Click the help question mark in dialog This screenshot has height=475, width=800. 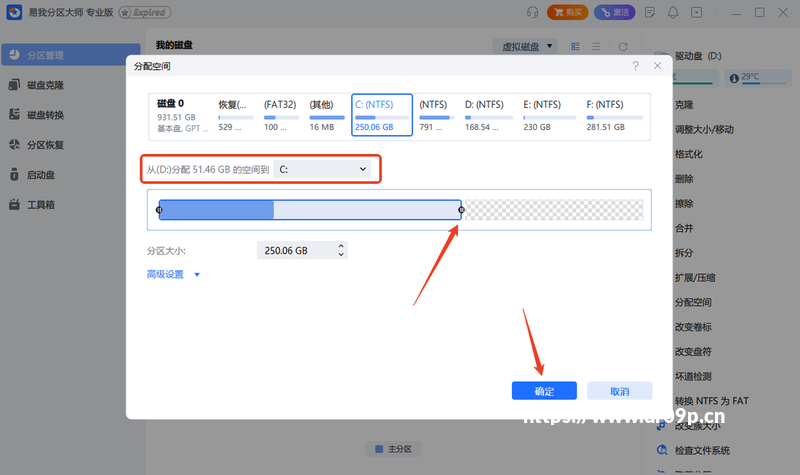[x=635, y=66]
